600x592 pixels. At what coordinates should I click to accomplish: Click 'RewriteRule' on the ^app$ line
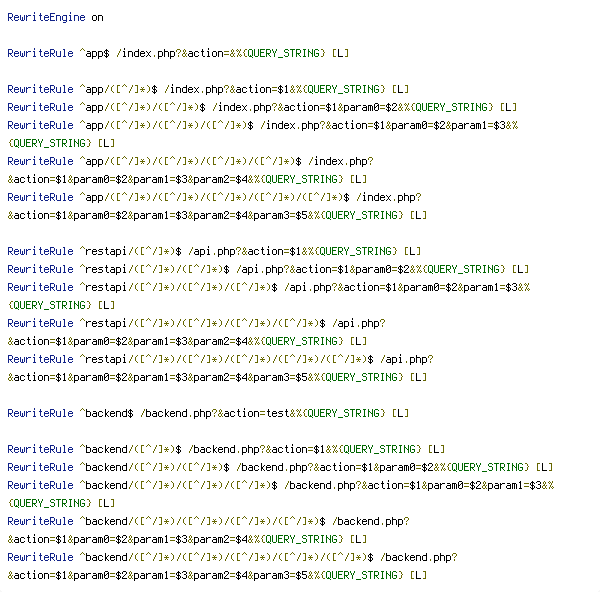40,53
